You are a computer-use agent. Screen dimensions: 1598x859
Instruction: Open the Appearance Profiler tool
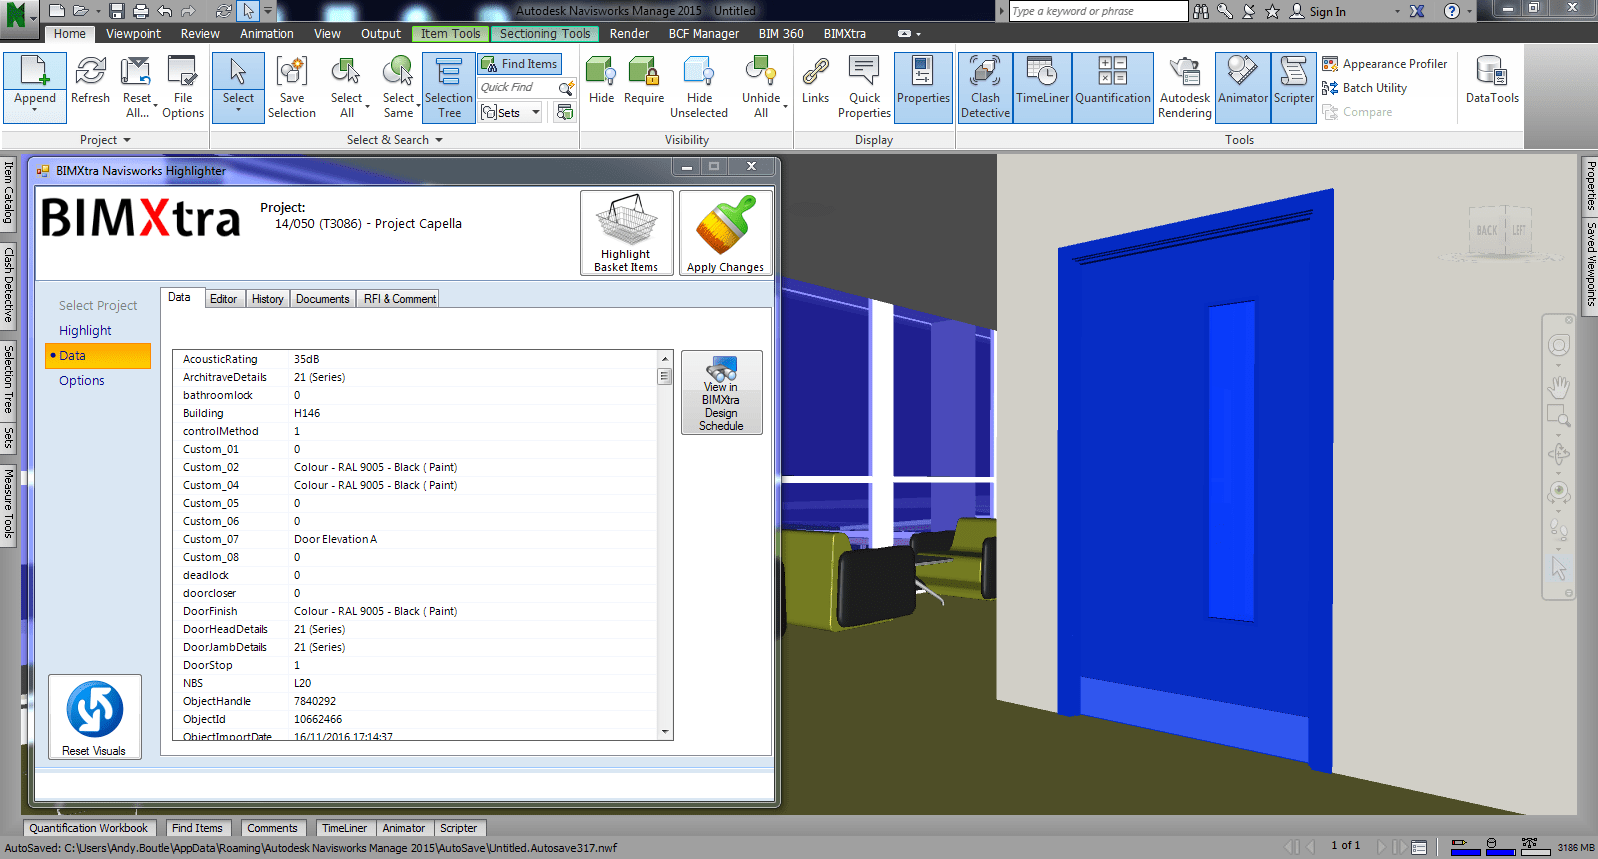[x=1385, y=64]
